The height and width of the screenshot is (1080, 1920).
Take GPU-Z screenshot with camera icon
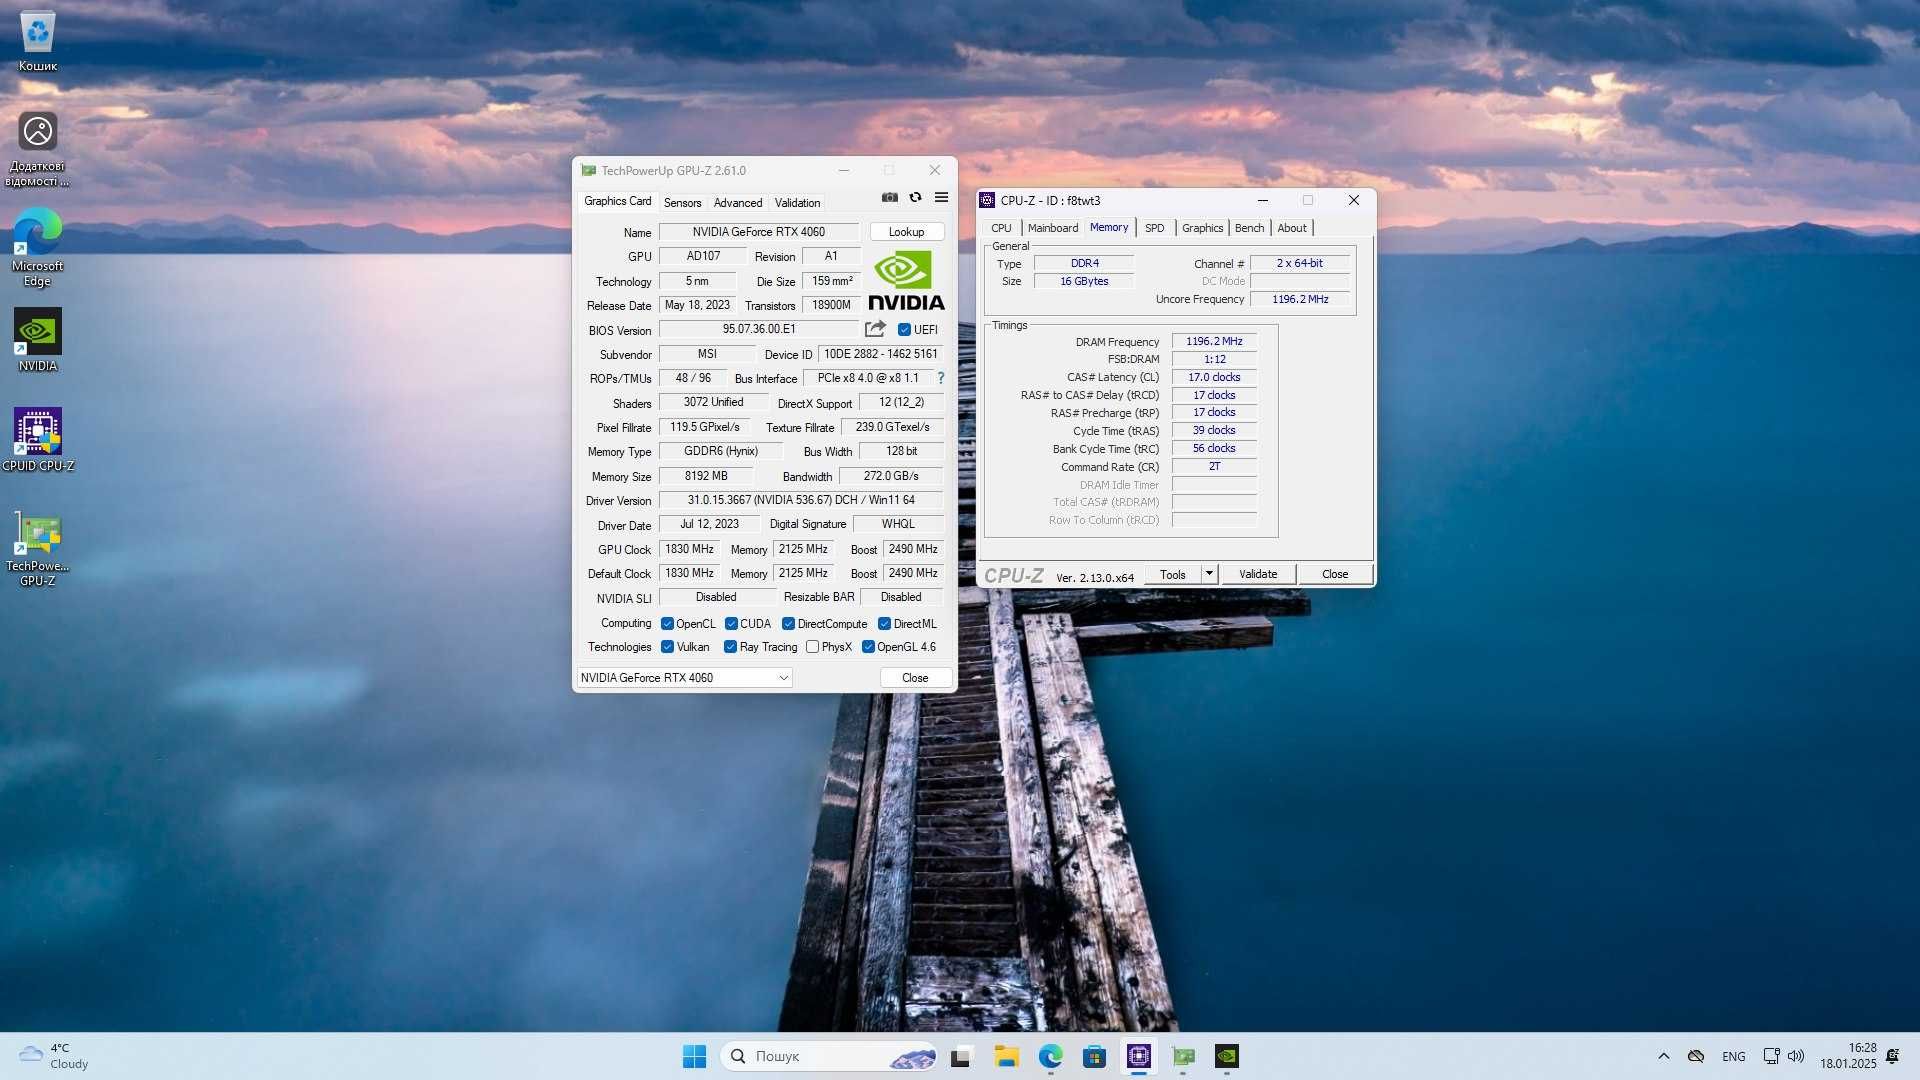(x=889, y=197)
